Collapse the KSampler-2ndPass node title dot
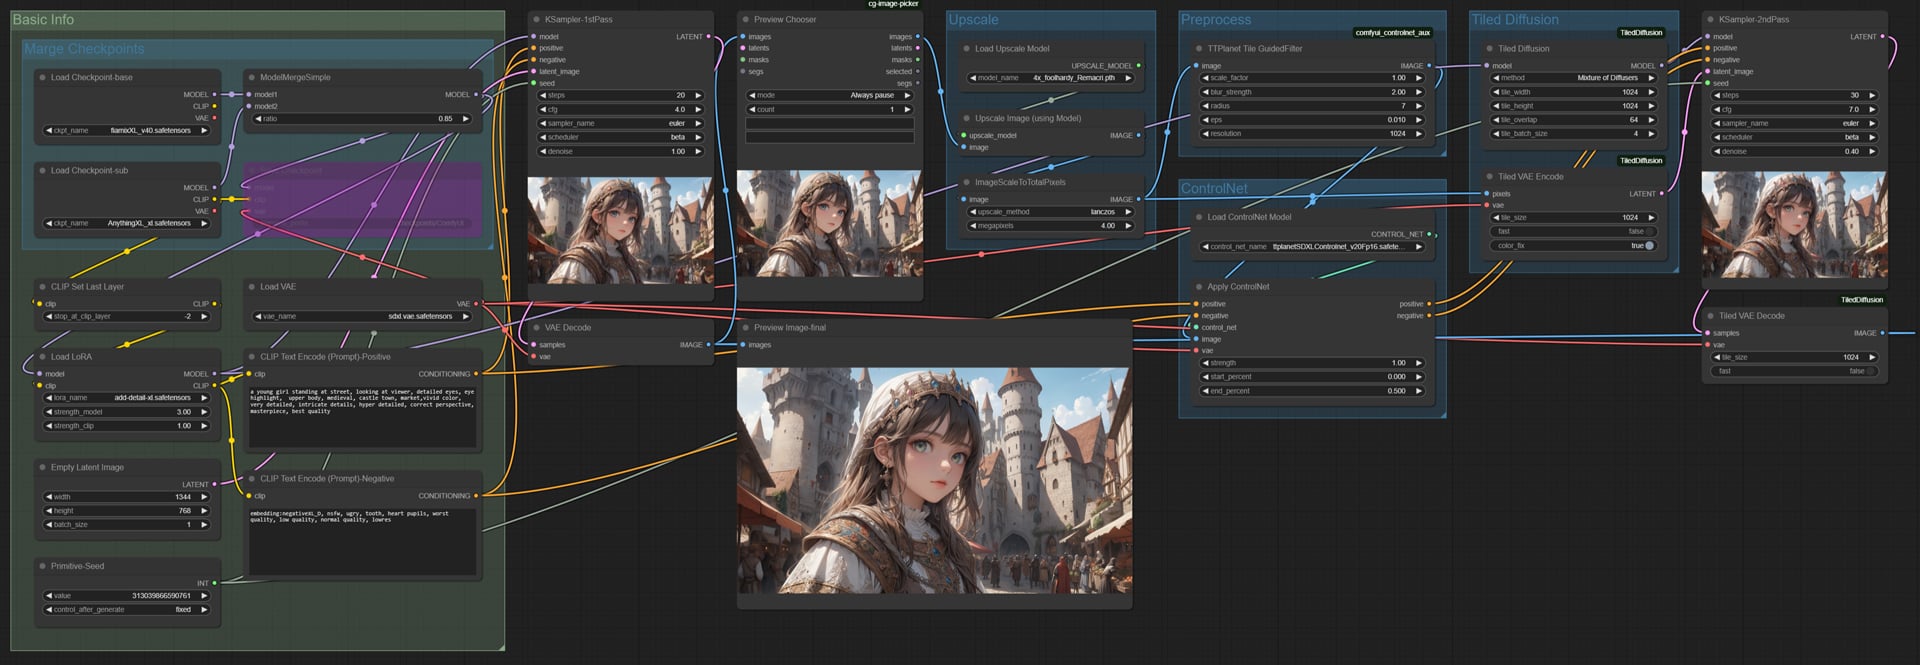 (x=1710, y=19)
